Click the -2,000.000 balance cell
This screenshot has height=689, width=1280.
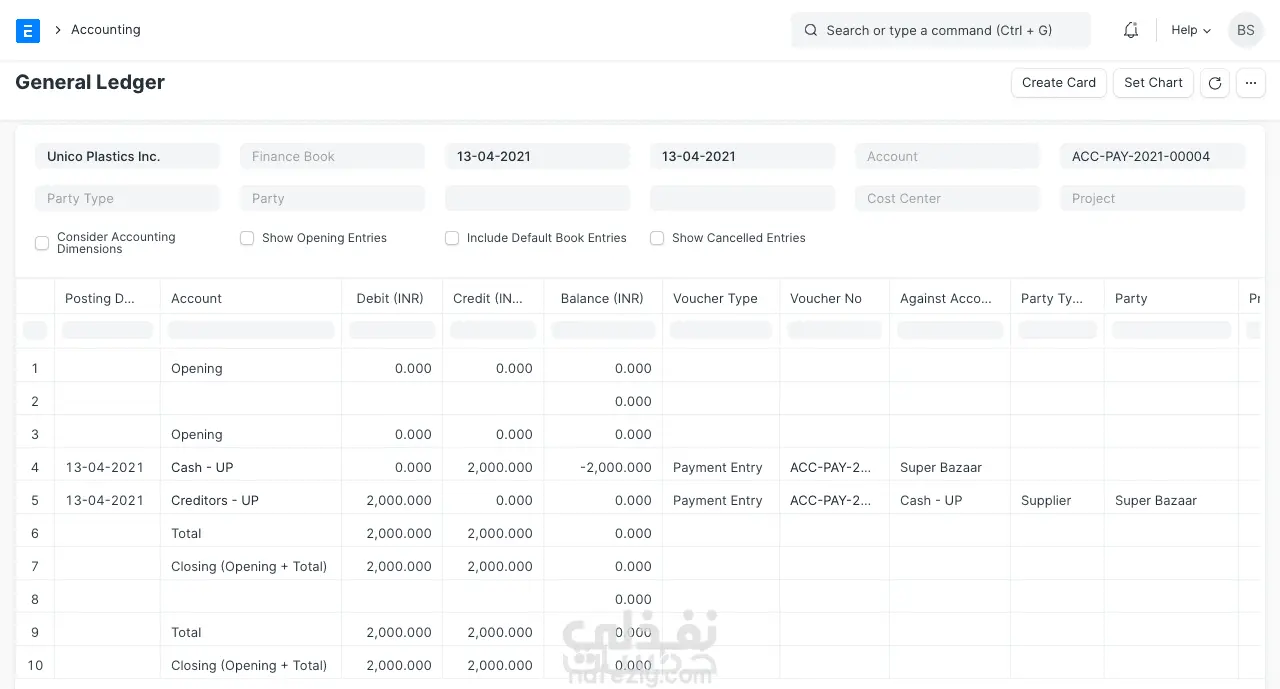(x=603, y=467)
